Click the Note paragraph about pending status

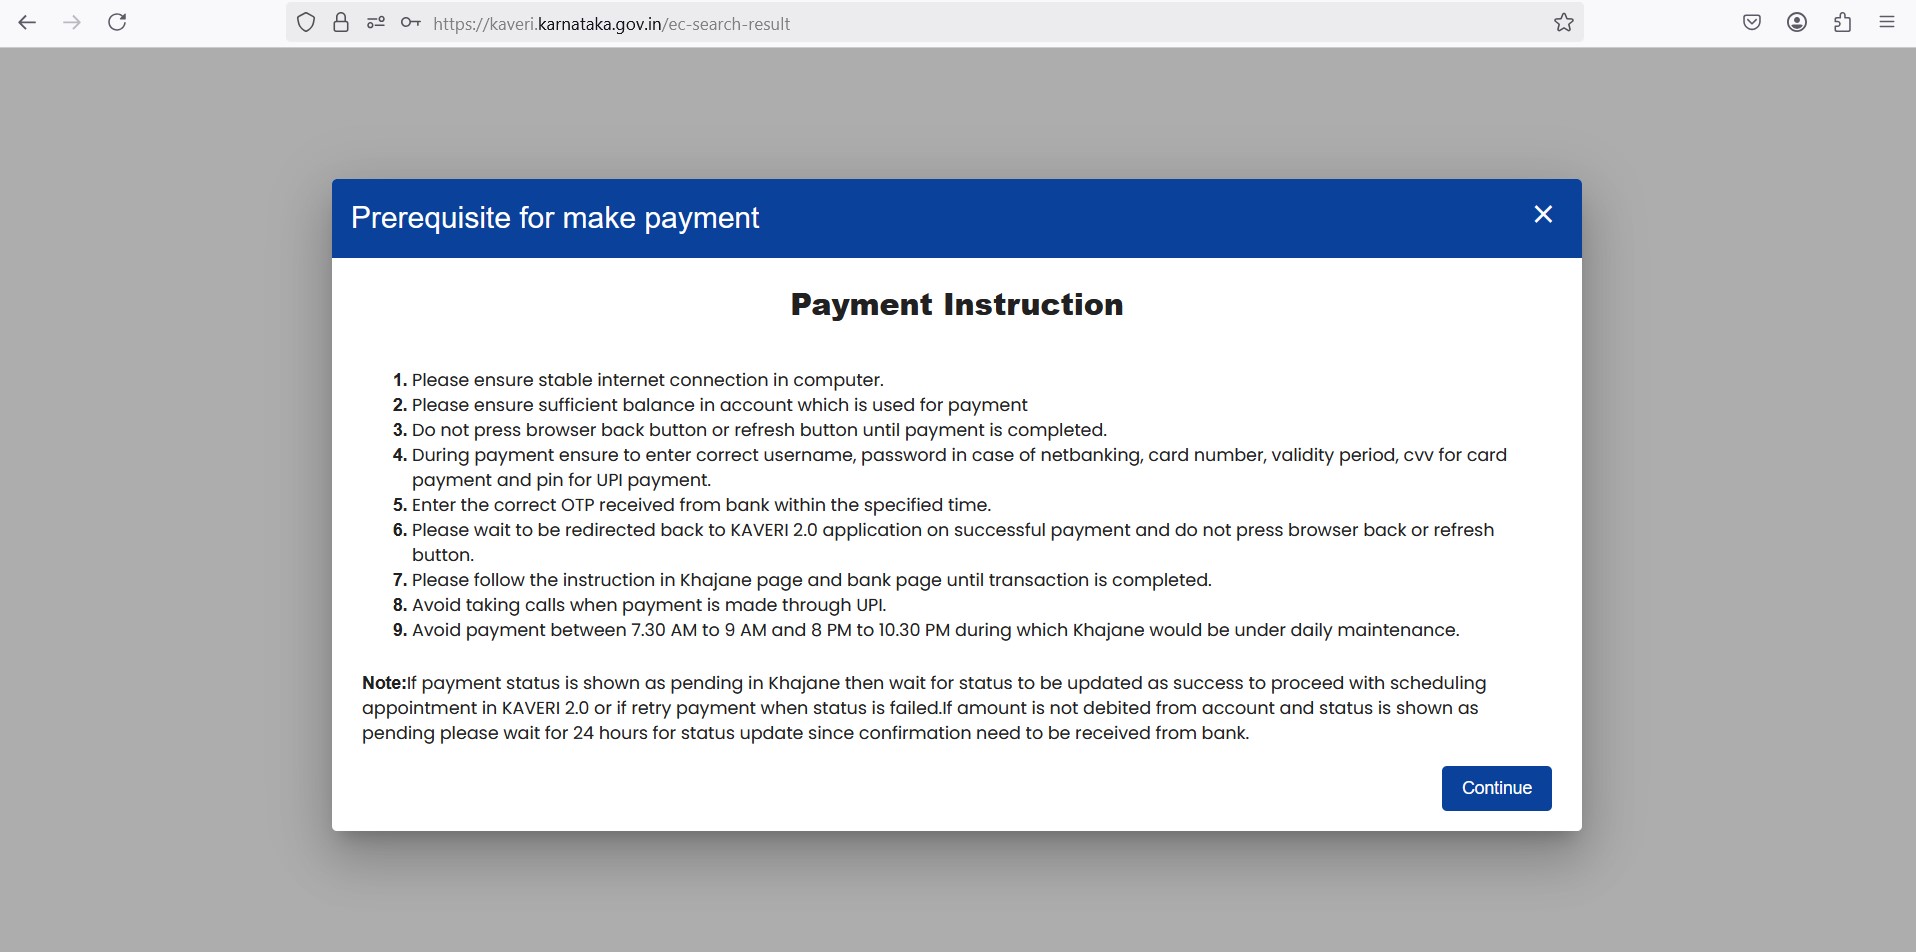pyautogui.click(x=924, y=708)
